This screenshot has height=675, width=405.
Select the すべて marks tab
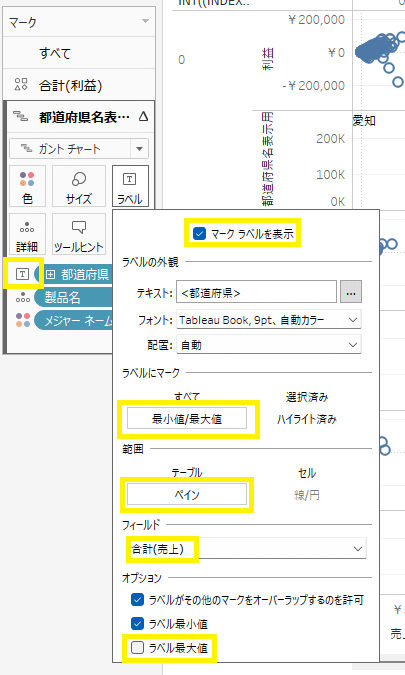coord(79,53)
